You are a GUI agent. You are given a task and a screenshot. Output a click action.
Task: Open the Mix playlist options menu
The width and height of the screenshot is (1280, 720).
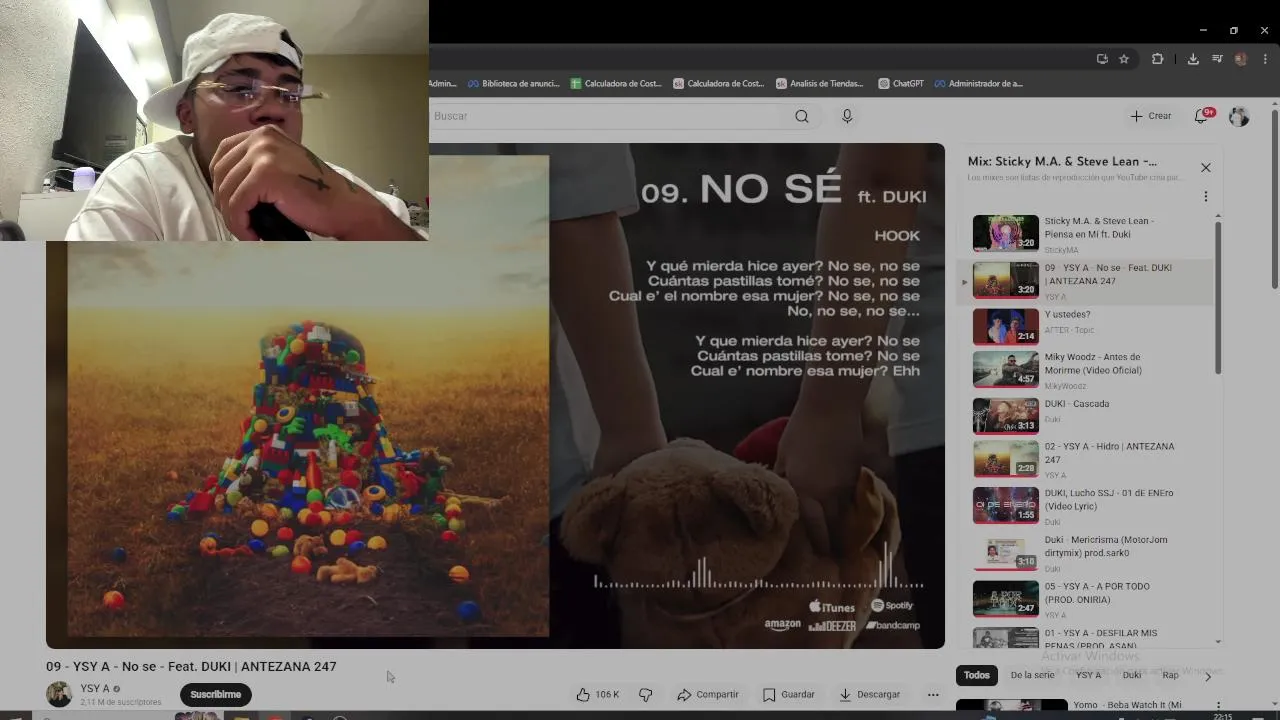(1206, 196)
